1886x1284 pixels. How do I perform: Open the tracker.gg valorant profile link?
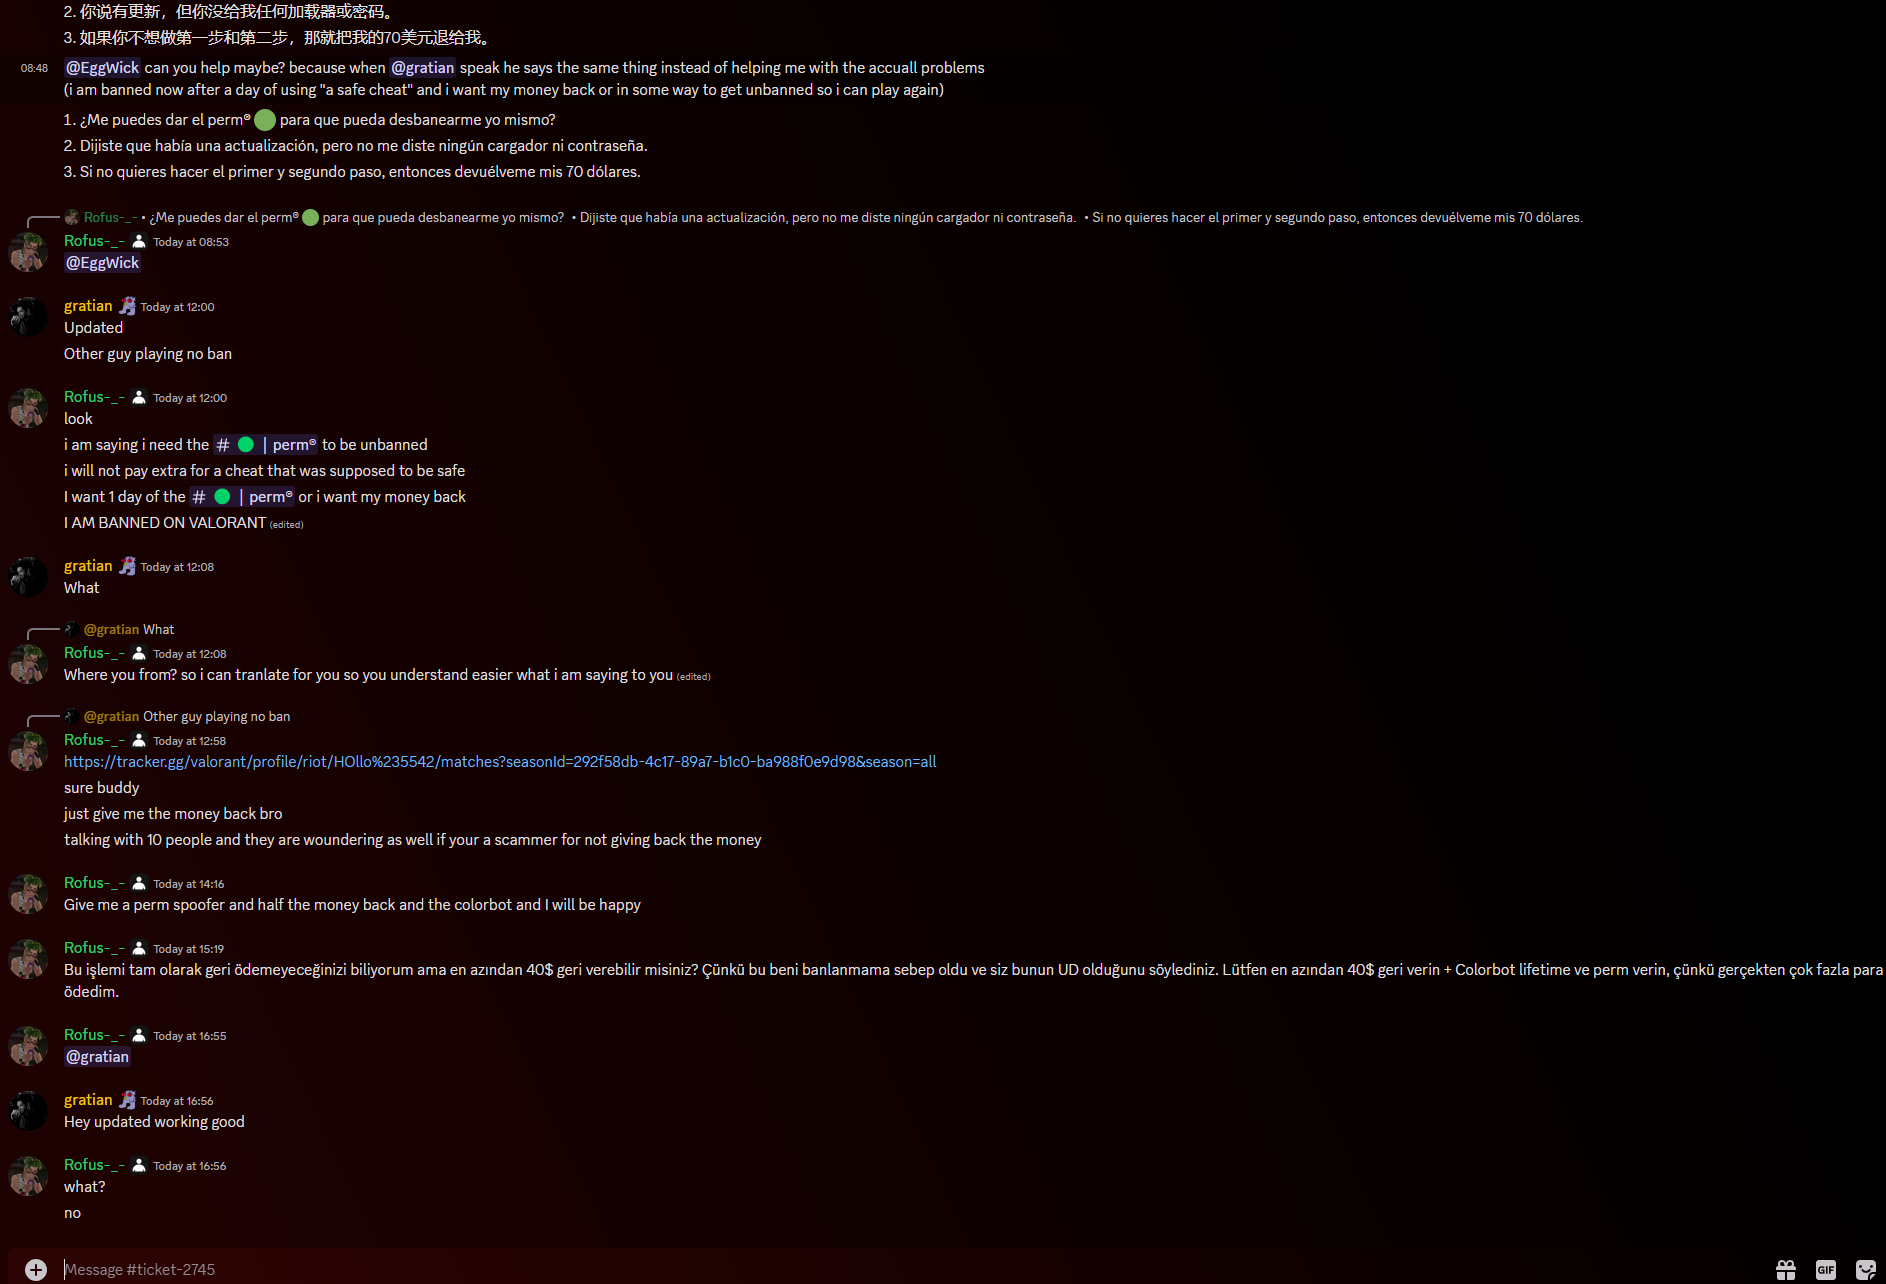(x=500, y=762)
